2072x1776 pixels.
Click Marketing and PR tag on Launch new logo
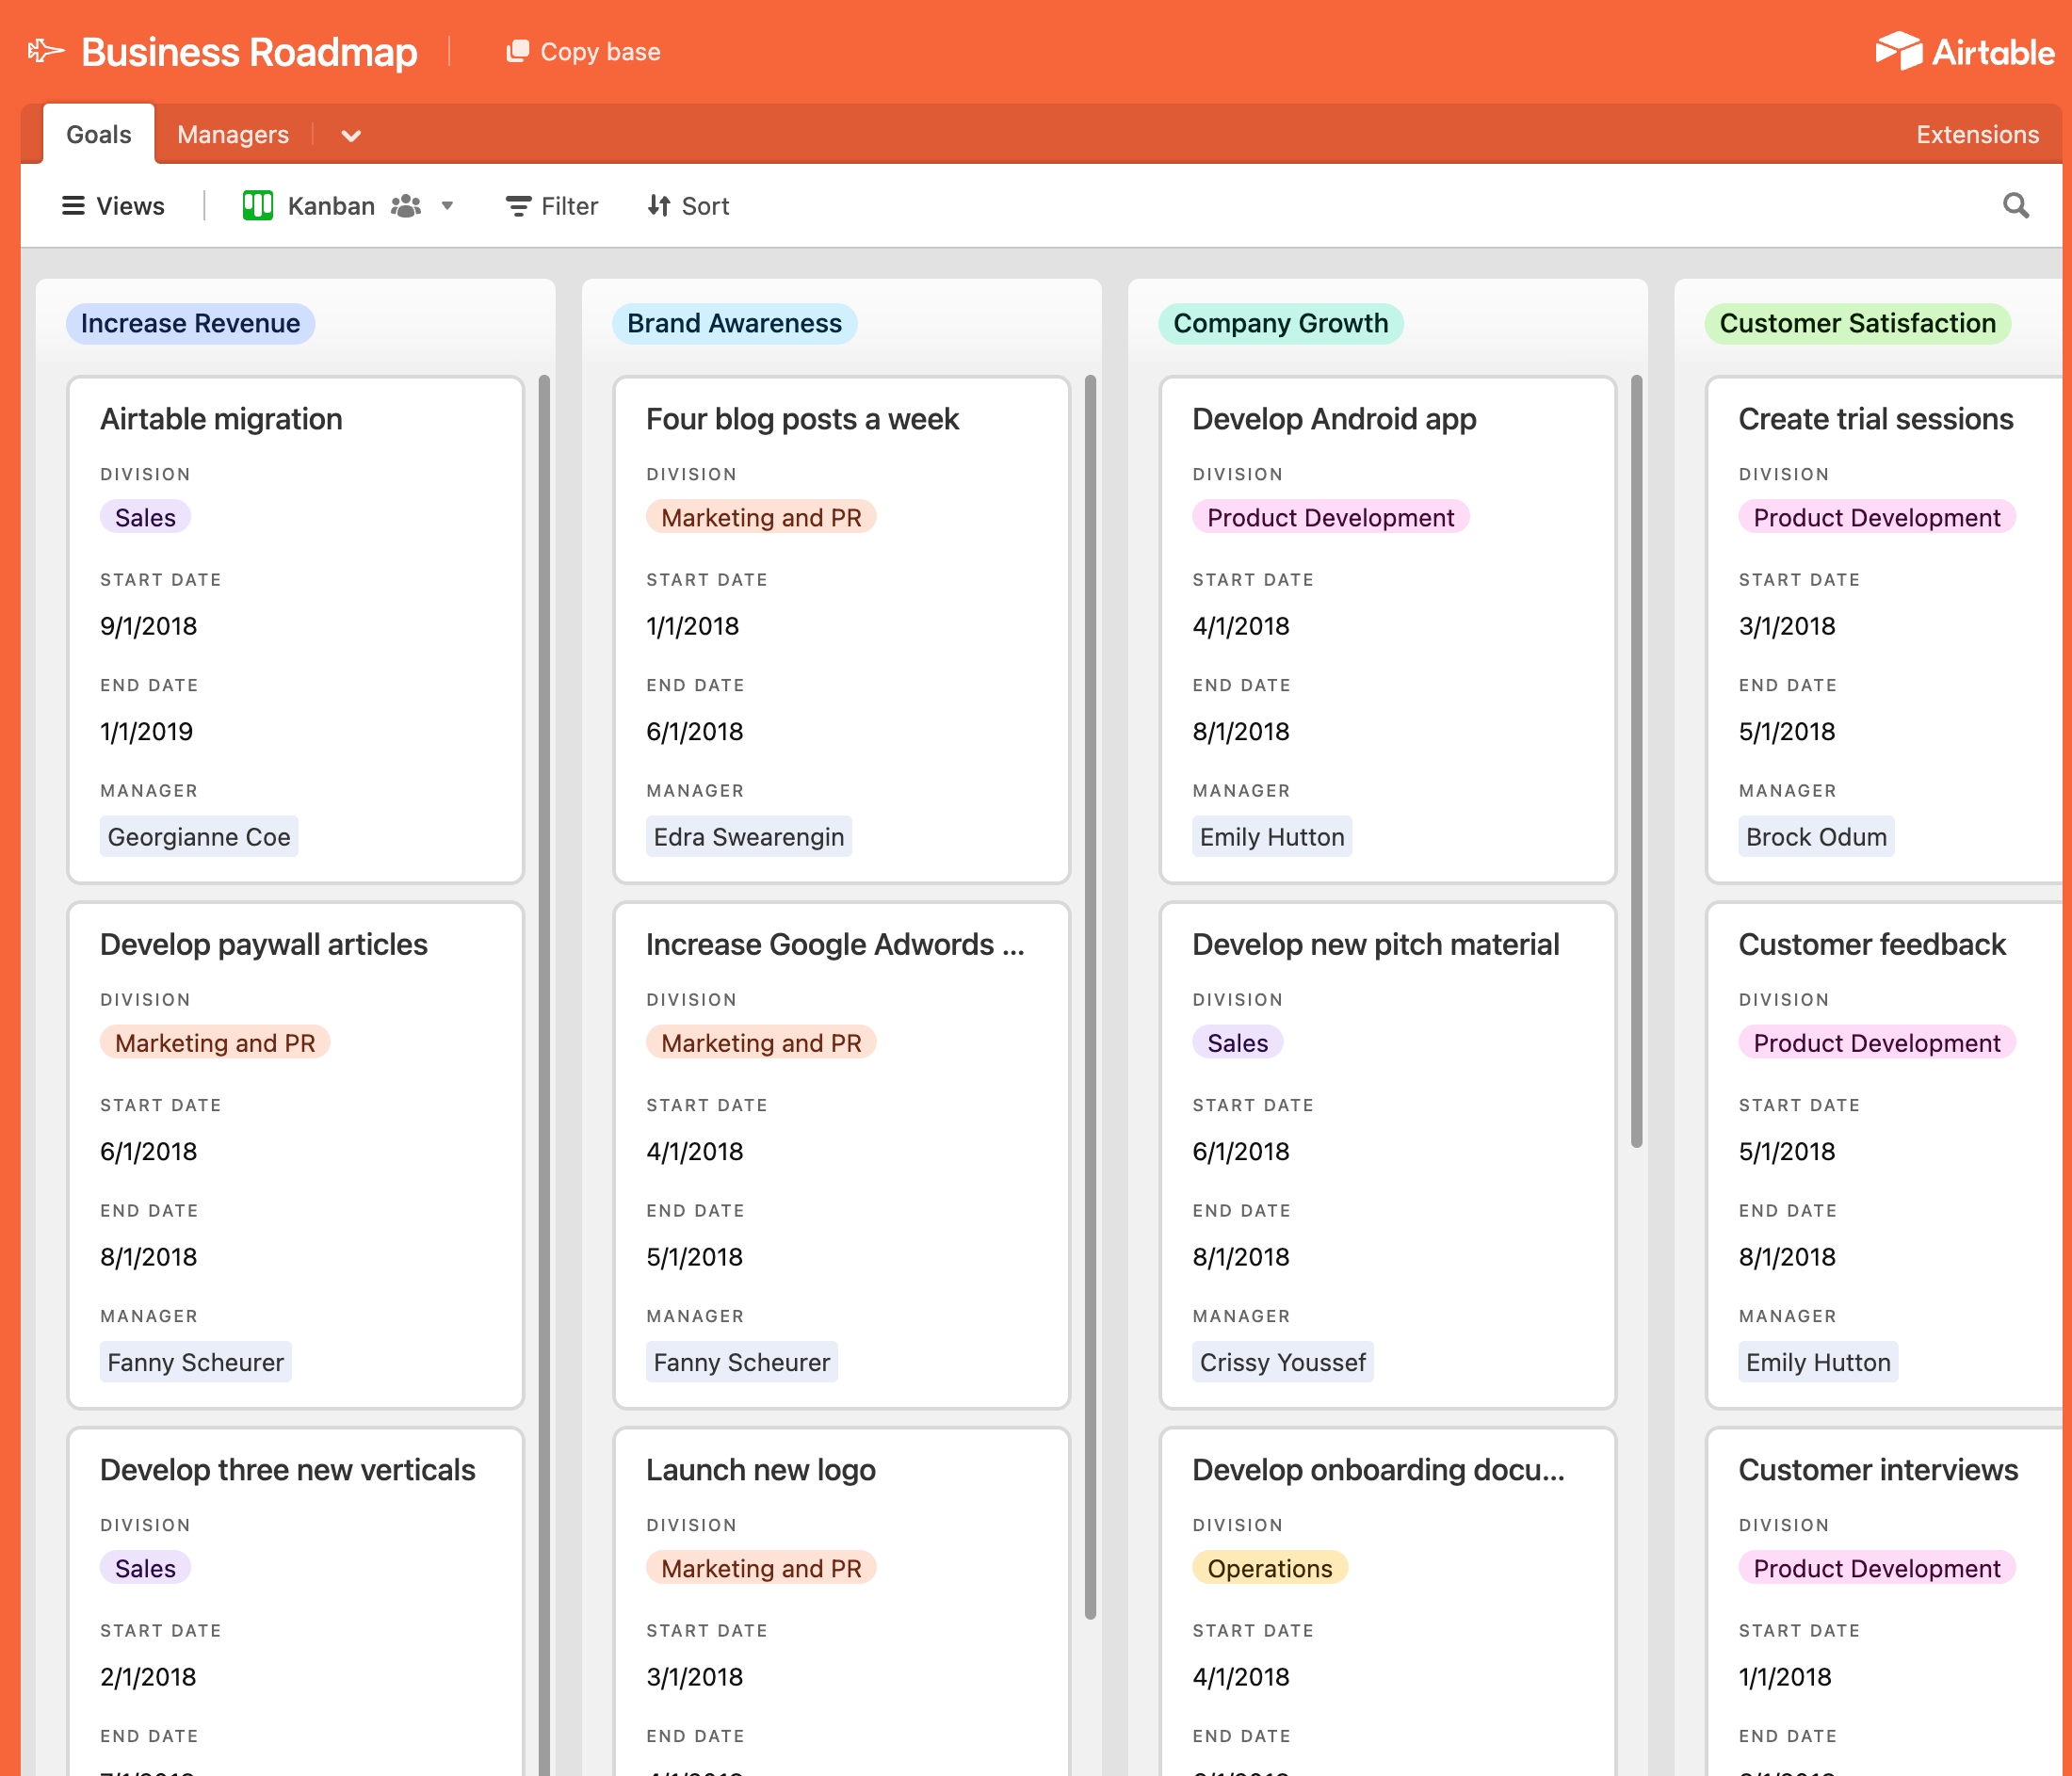(x=761, y=1568)
